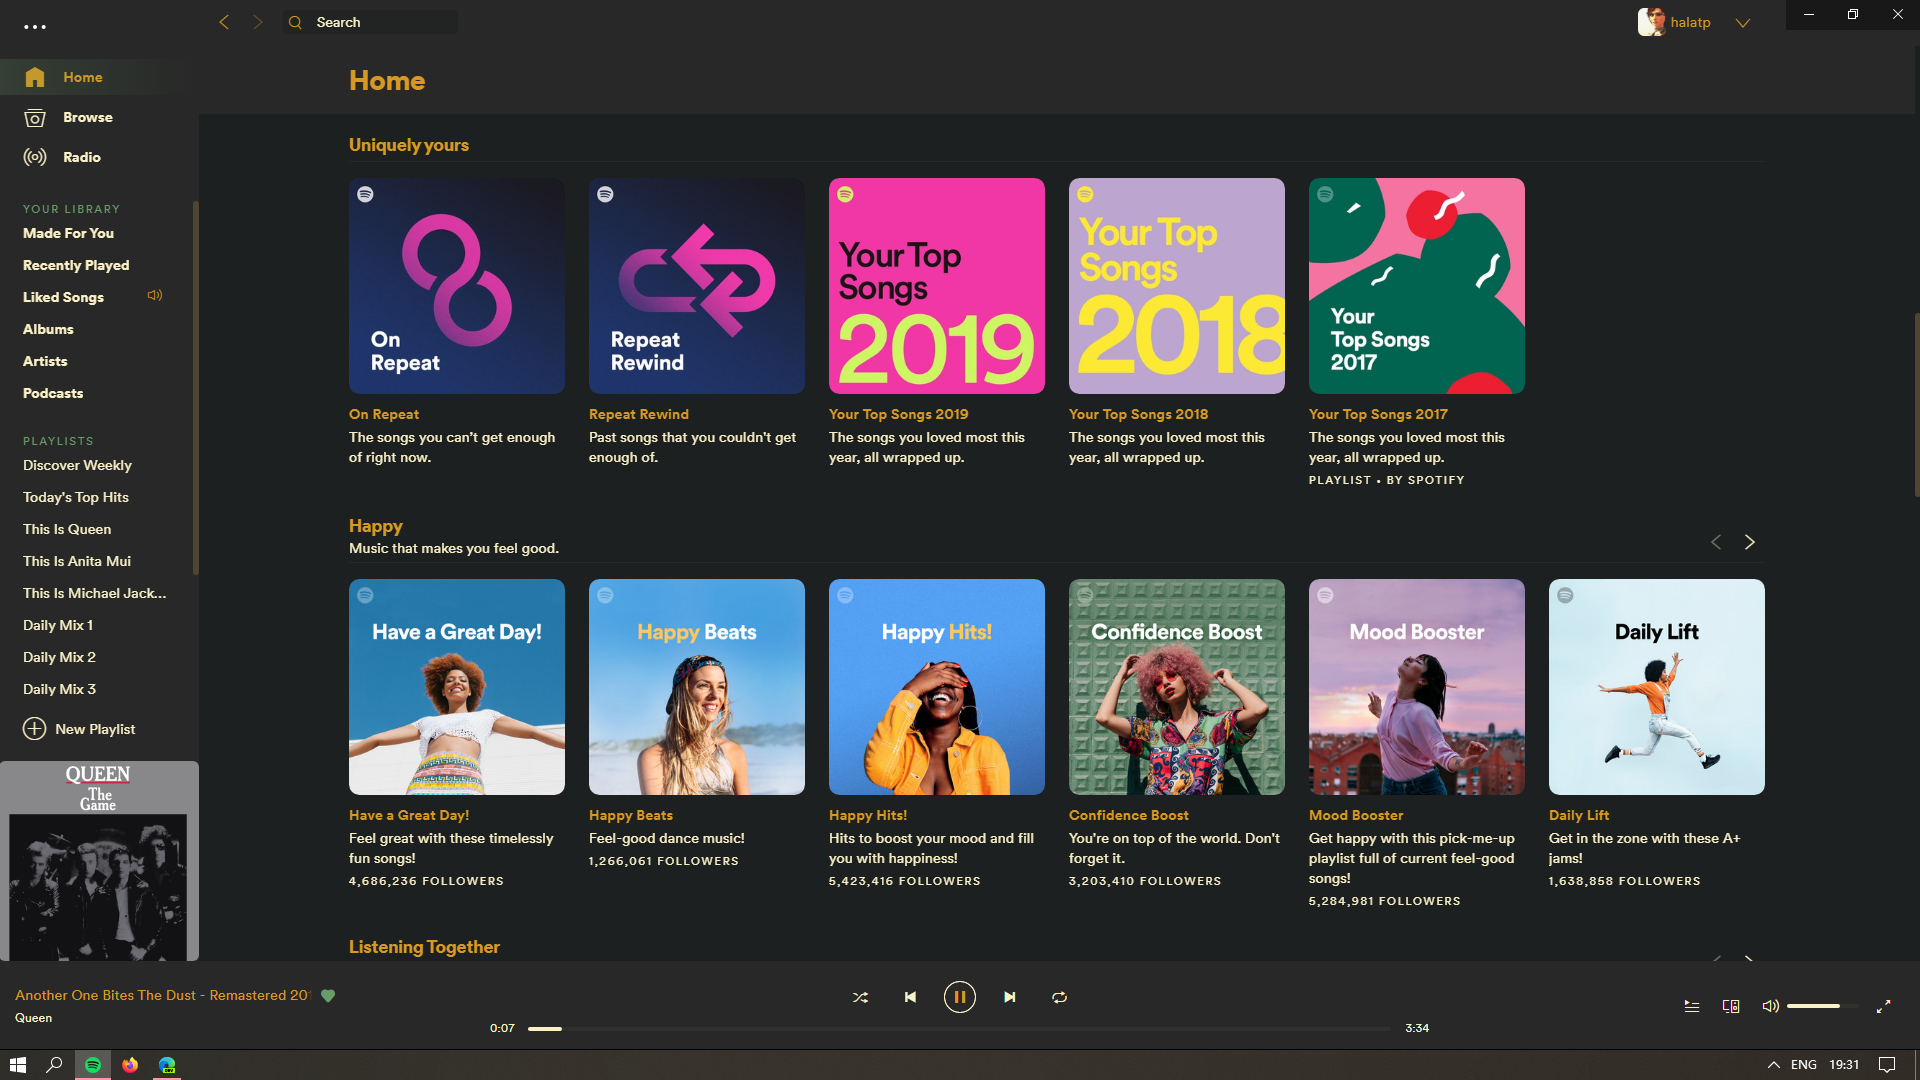
Task: Open Mood Booster playlist cover
Action: tap(1417, 687)
